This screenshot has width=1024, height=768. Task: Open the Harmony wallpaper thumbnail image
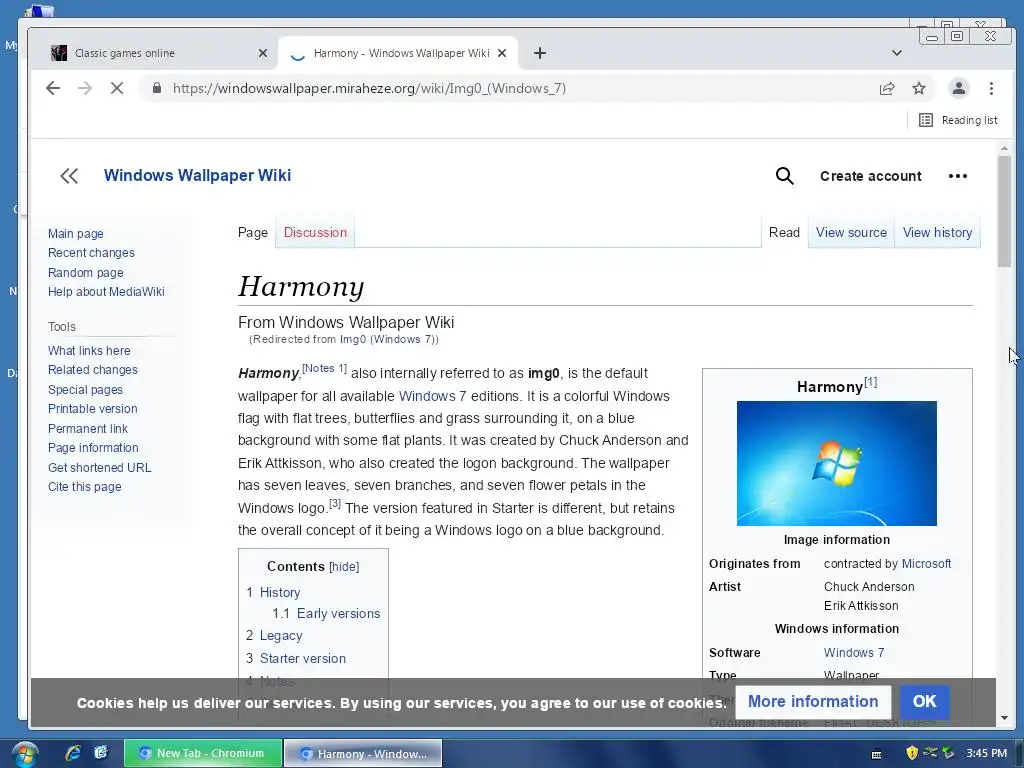tap(837, 463)
